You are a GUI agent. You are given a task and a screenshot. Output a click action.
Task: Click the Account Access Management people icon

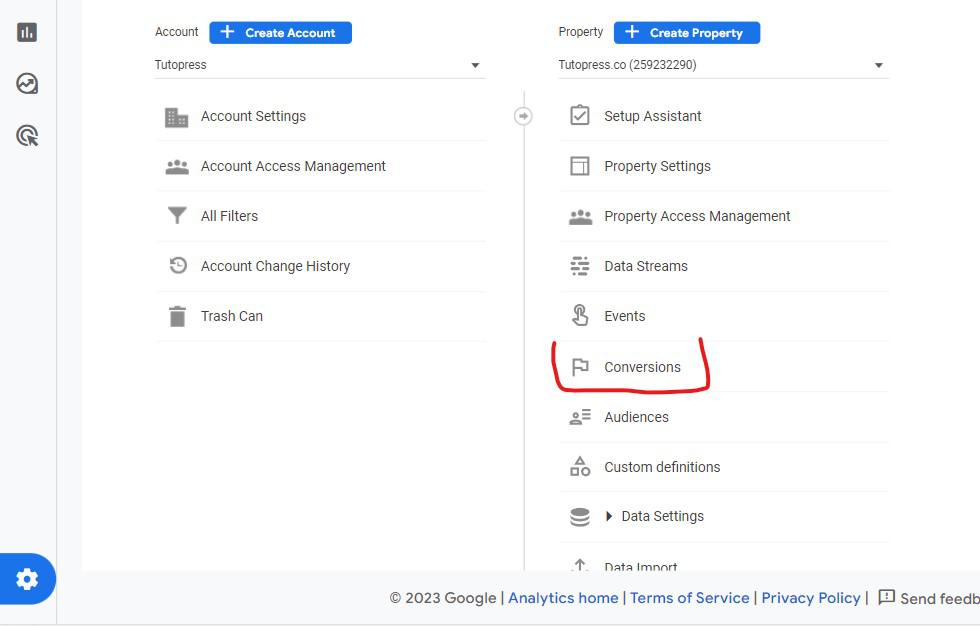[177, 165]
